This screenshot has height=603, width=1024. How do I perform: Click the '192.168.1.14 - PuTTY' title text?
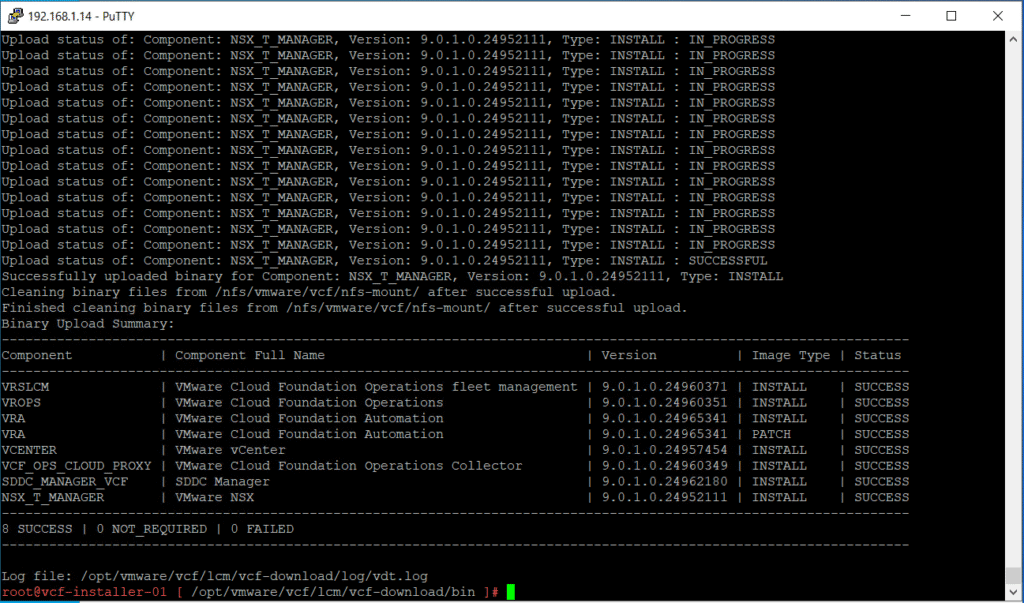(81, 16)
